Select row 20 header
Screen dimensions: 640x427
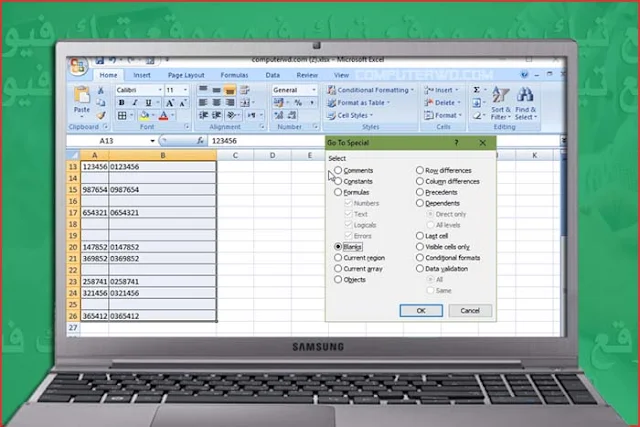[73, 247]
